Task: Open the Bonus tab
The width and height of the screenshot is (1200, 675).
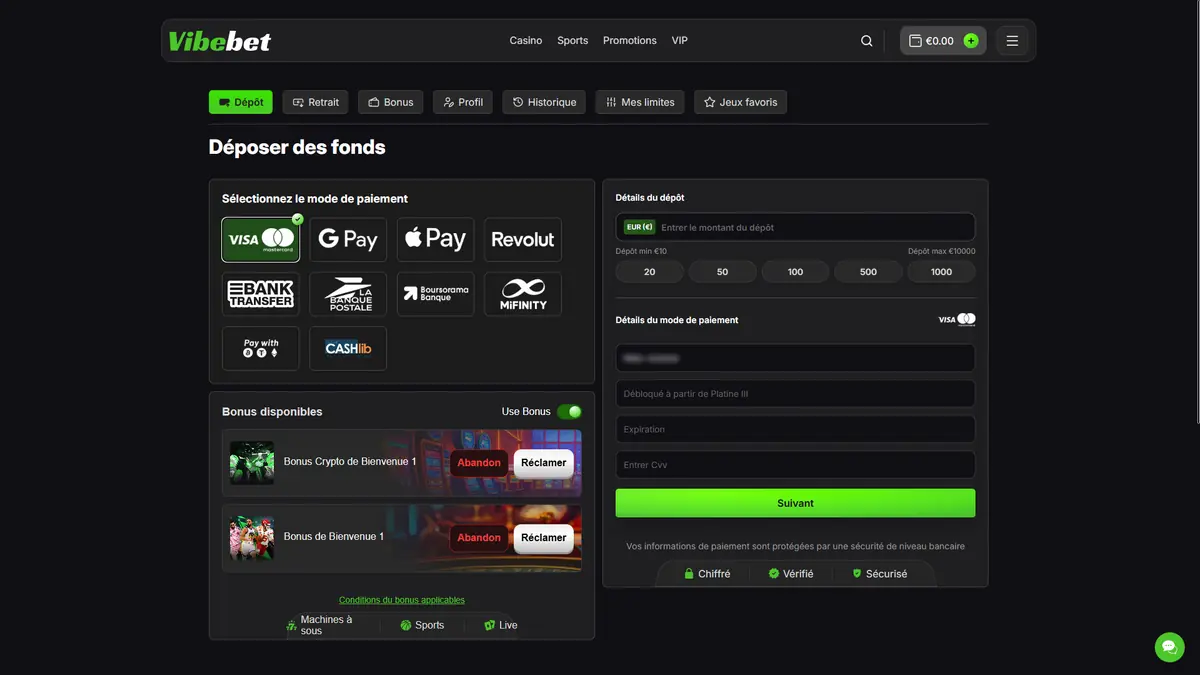Action: (390, 102)
